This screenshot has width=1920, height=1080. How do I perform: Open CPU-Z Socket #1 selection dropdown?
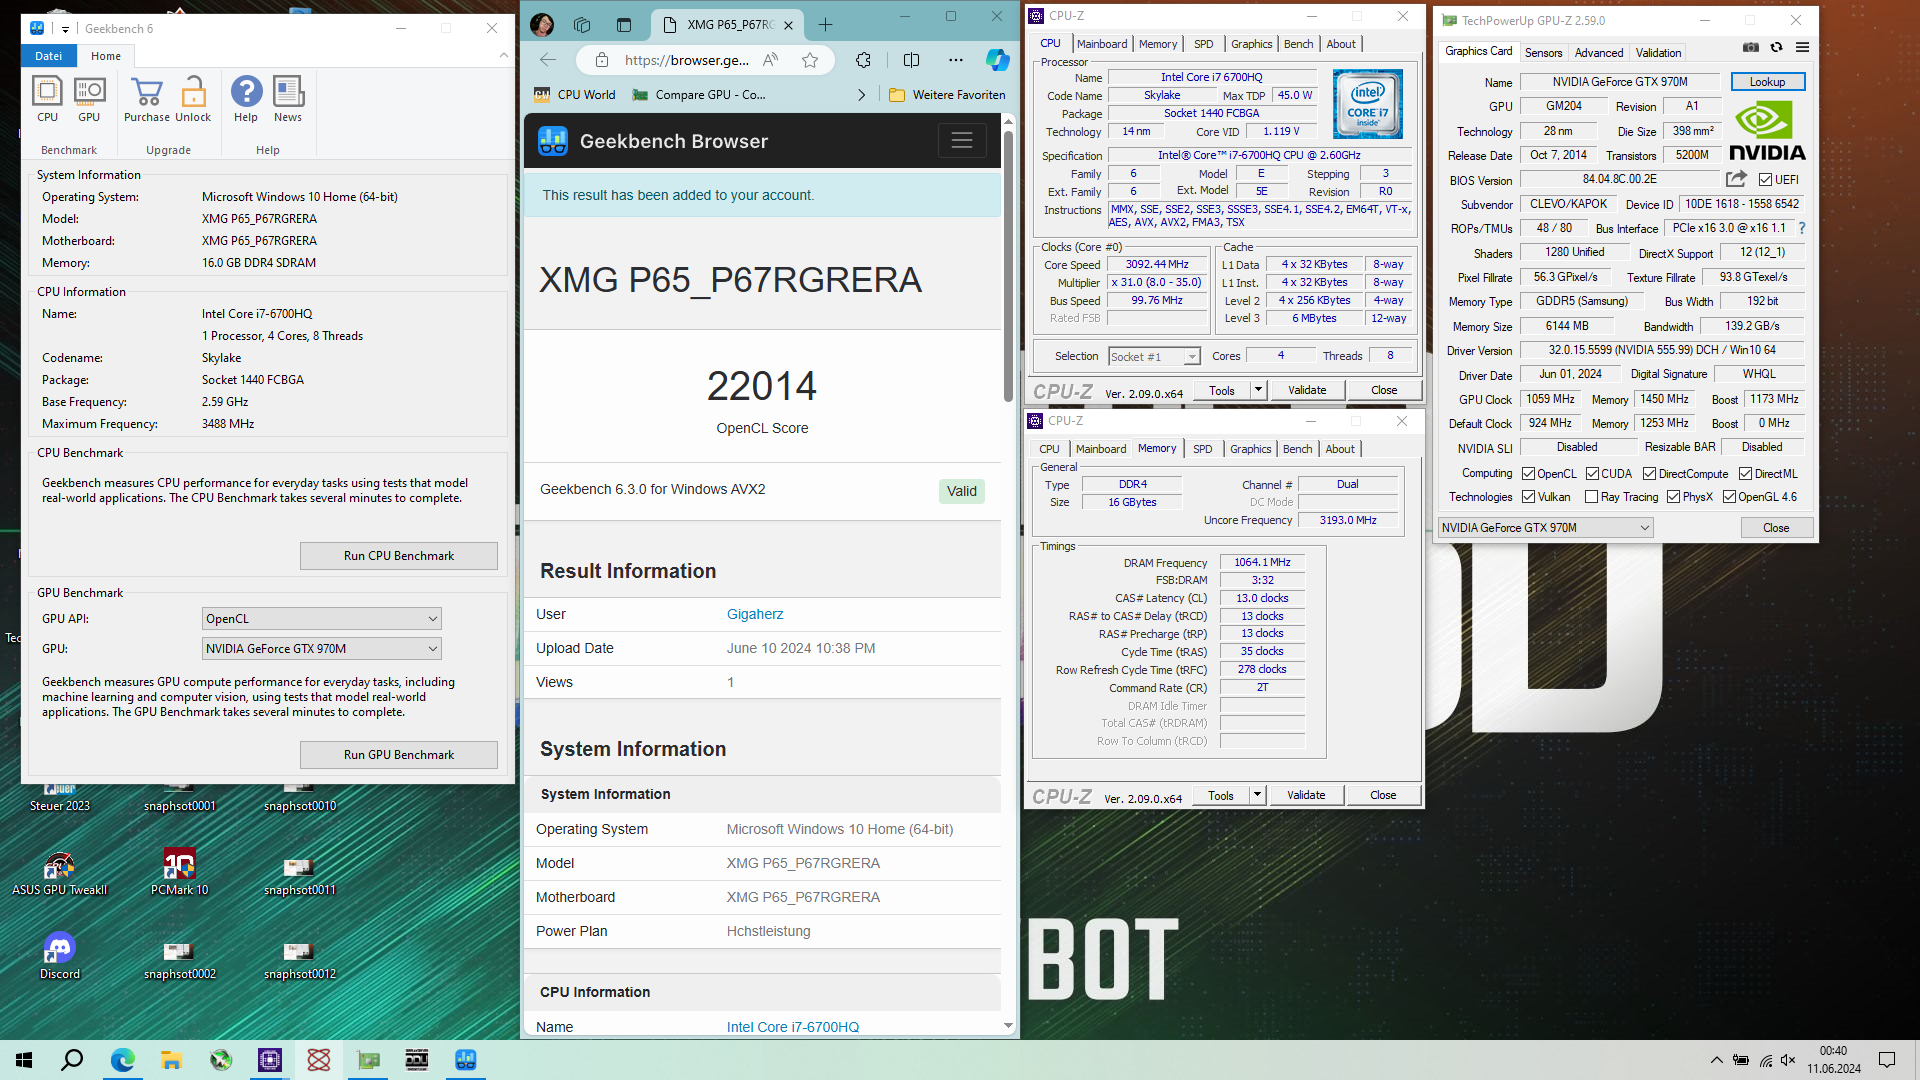1153,357
